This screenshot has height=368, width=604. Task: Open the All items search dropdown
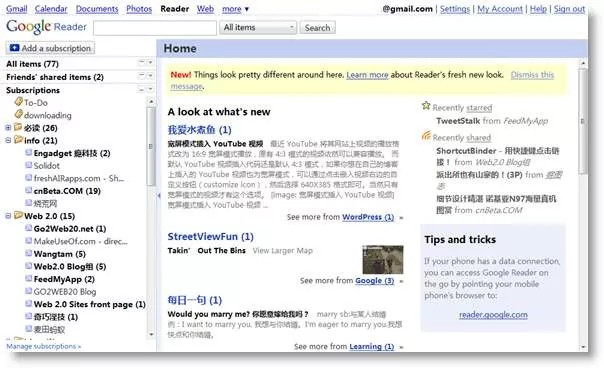tap(258, 27)
